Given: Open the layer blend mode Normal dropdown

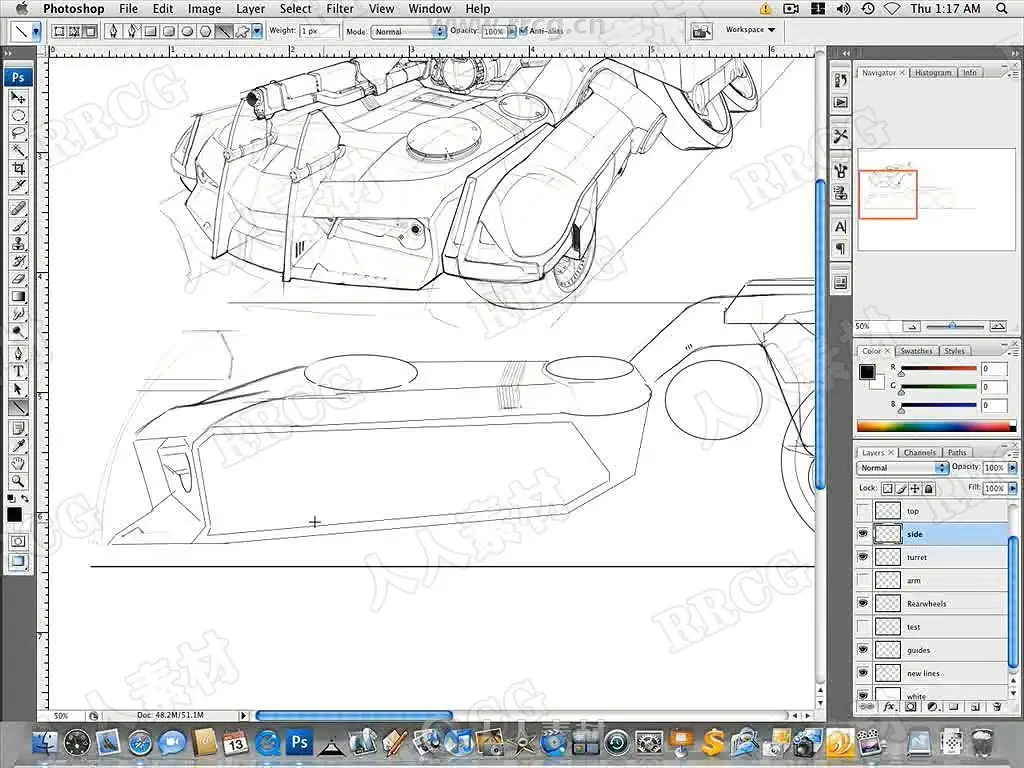Looking at the screenshot, I should [903, 468].
